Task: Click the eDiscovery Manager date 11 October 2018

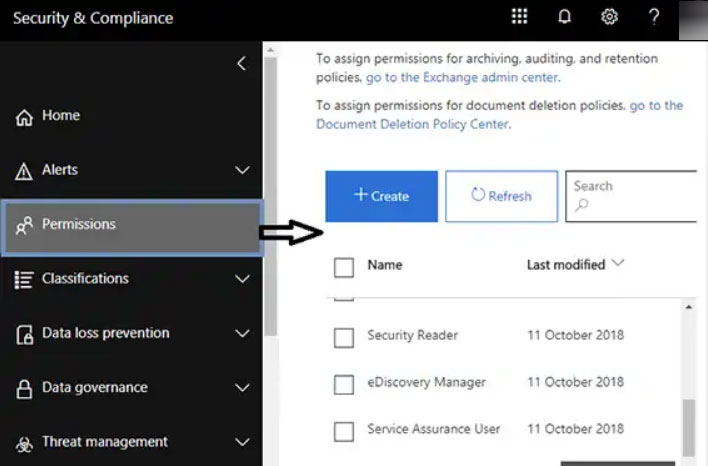Action: pos(576,382)
